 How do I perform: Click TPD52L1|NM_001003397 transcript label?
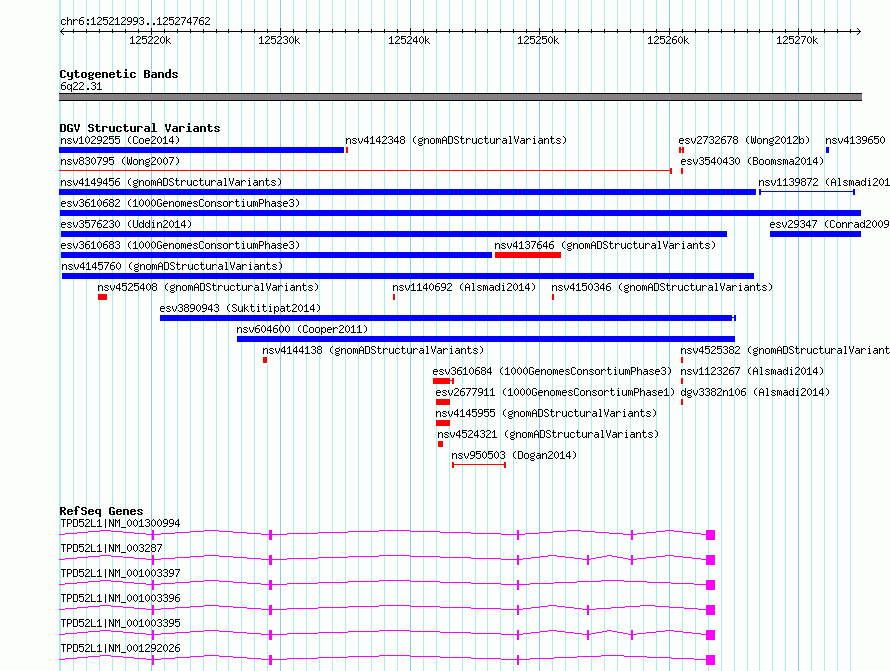coord(120,573)
